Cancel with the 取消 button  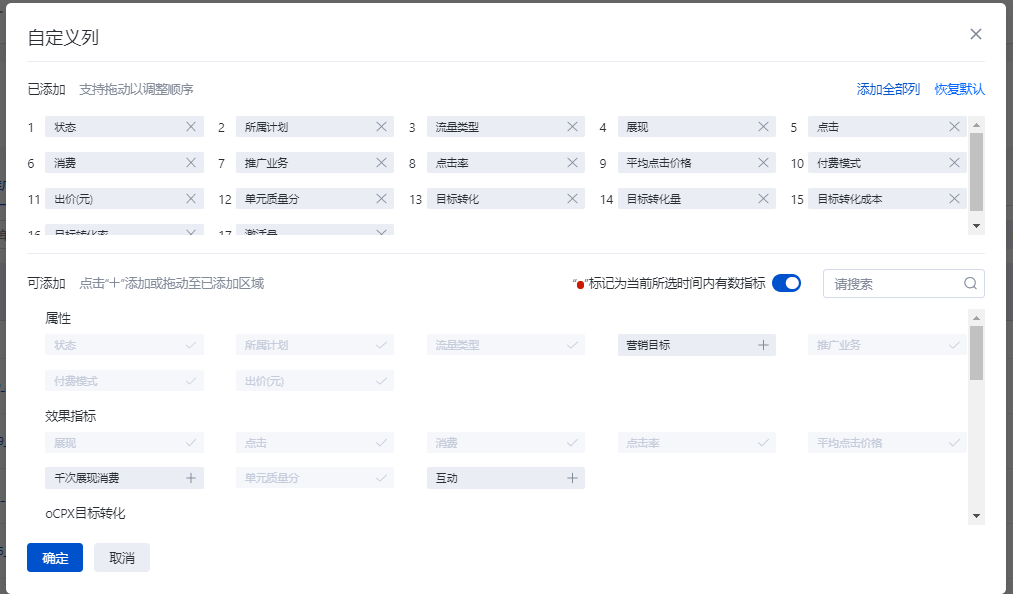click(x=122, y=558)
